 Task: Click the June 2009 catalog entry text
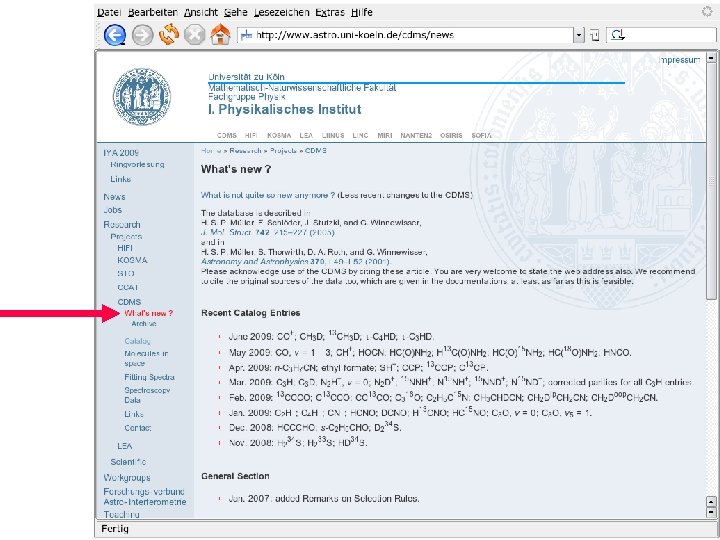332,337
